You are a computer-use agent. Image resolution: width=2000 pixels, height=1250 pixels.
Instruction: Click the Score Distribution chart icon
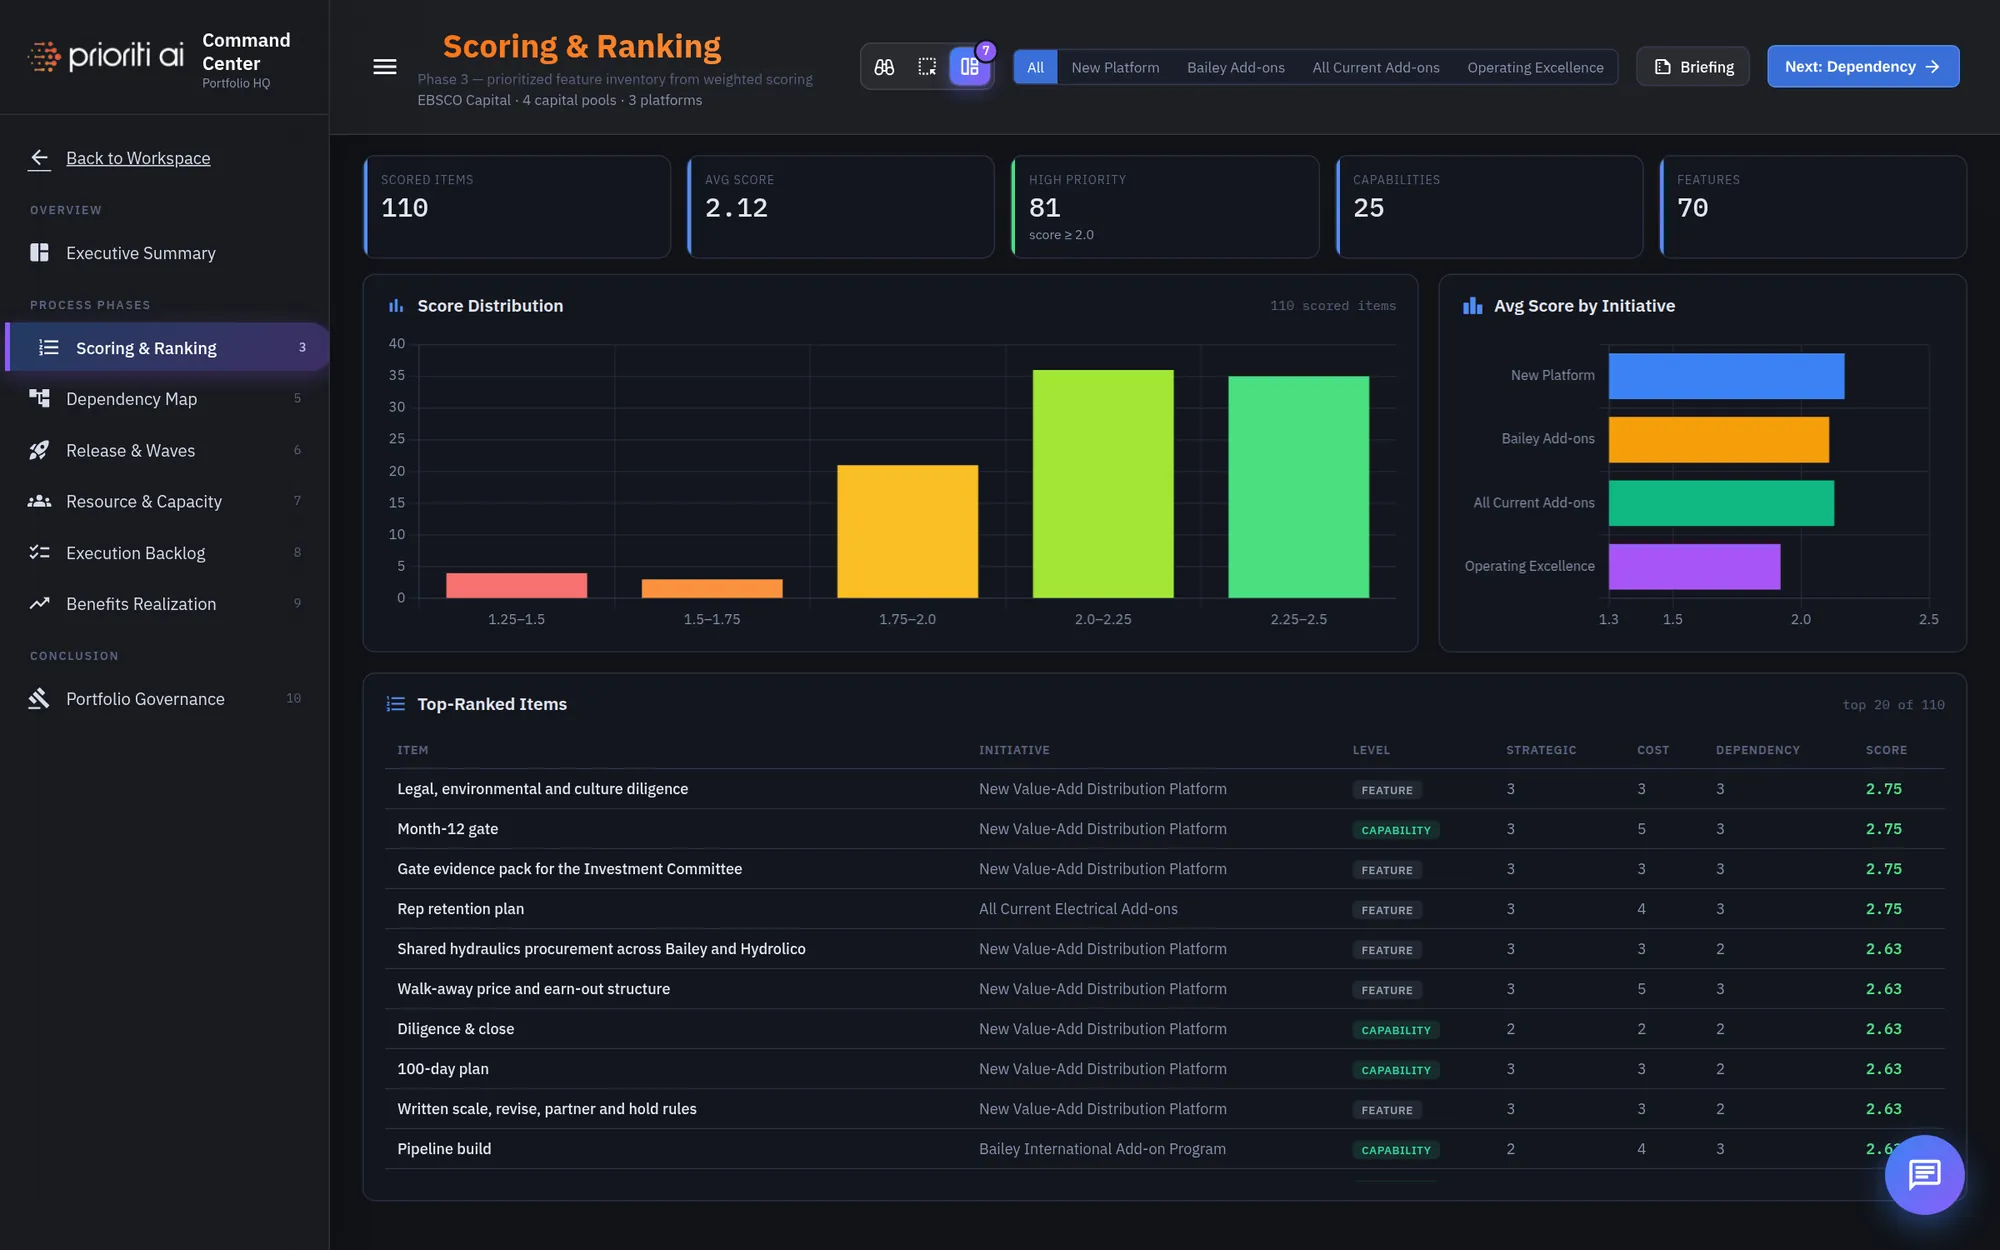point(396,306)
